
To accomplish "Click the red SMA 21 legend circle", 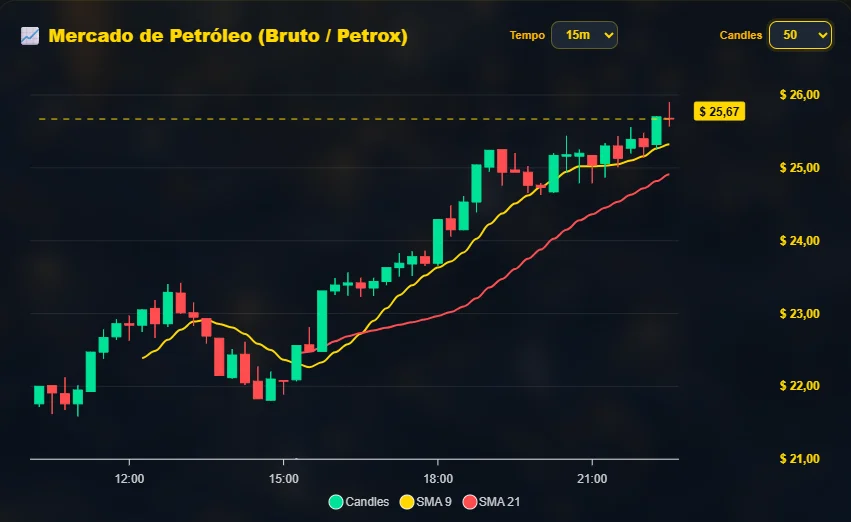I will (469, 502).
